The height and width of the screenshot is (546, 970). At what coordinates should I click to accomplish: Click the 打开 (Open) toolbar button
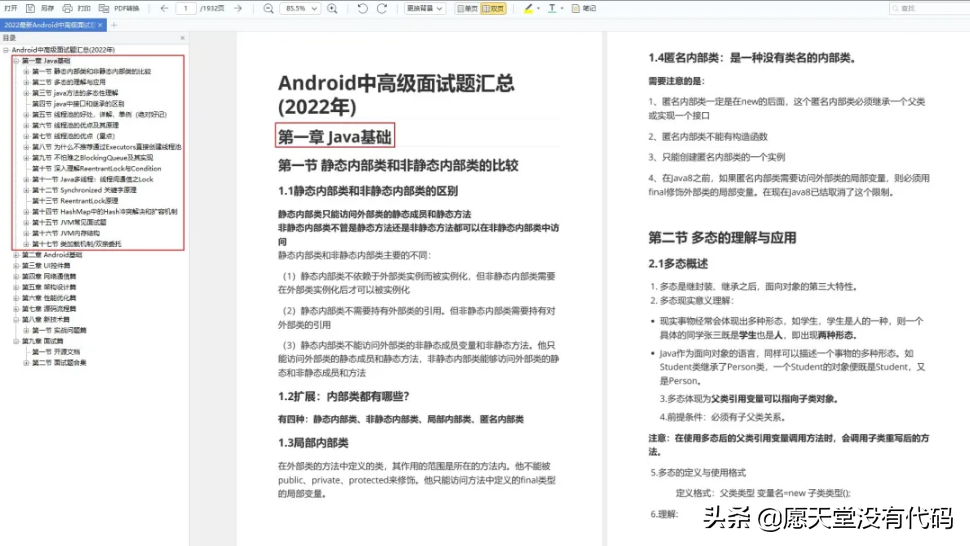[11, 8]
